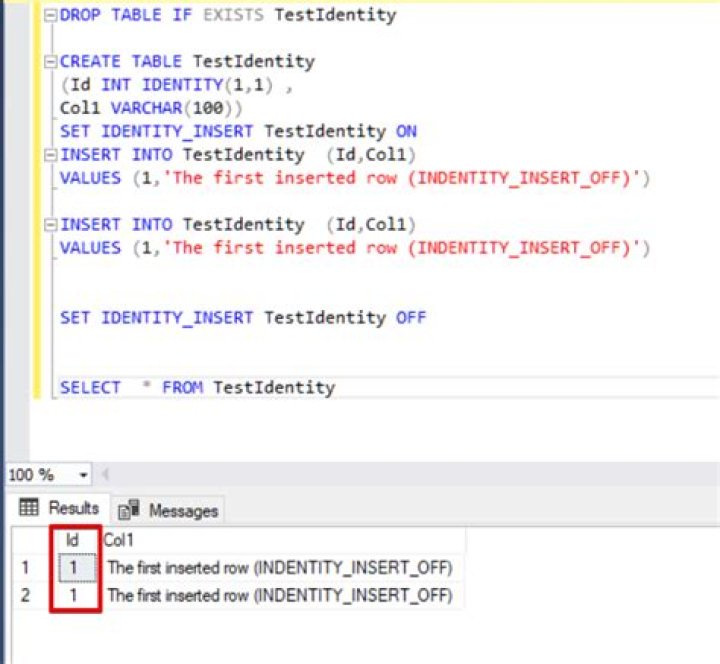Click the Results grid icon
The width and height of the screenshot is (720, 664).
29,509
